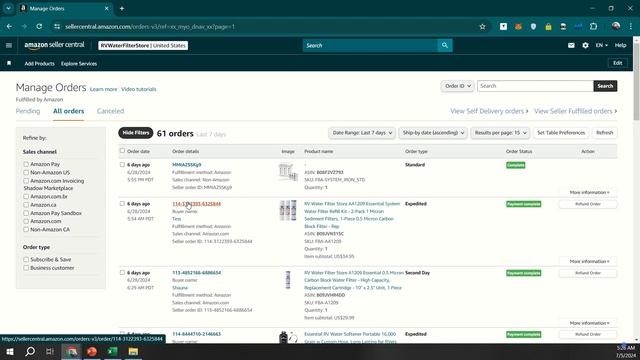The height and width of the screenshot is (360, 640).
Task: Open View Seller Fulfilled orders link
Action: (x=576, y=111)
